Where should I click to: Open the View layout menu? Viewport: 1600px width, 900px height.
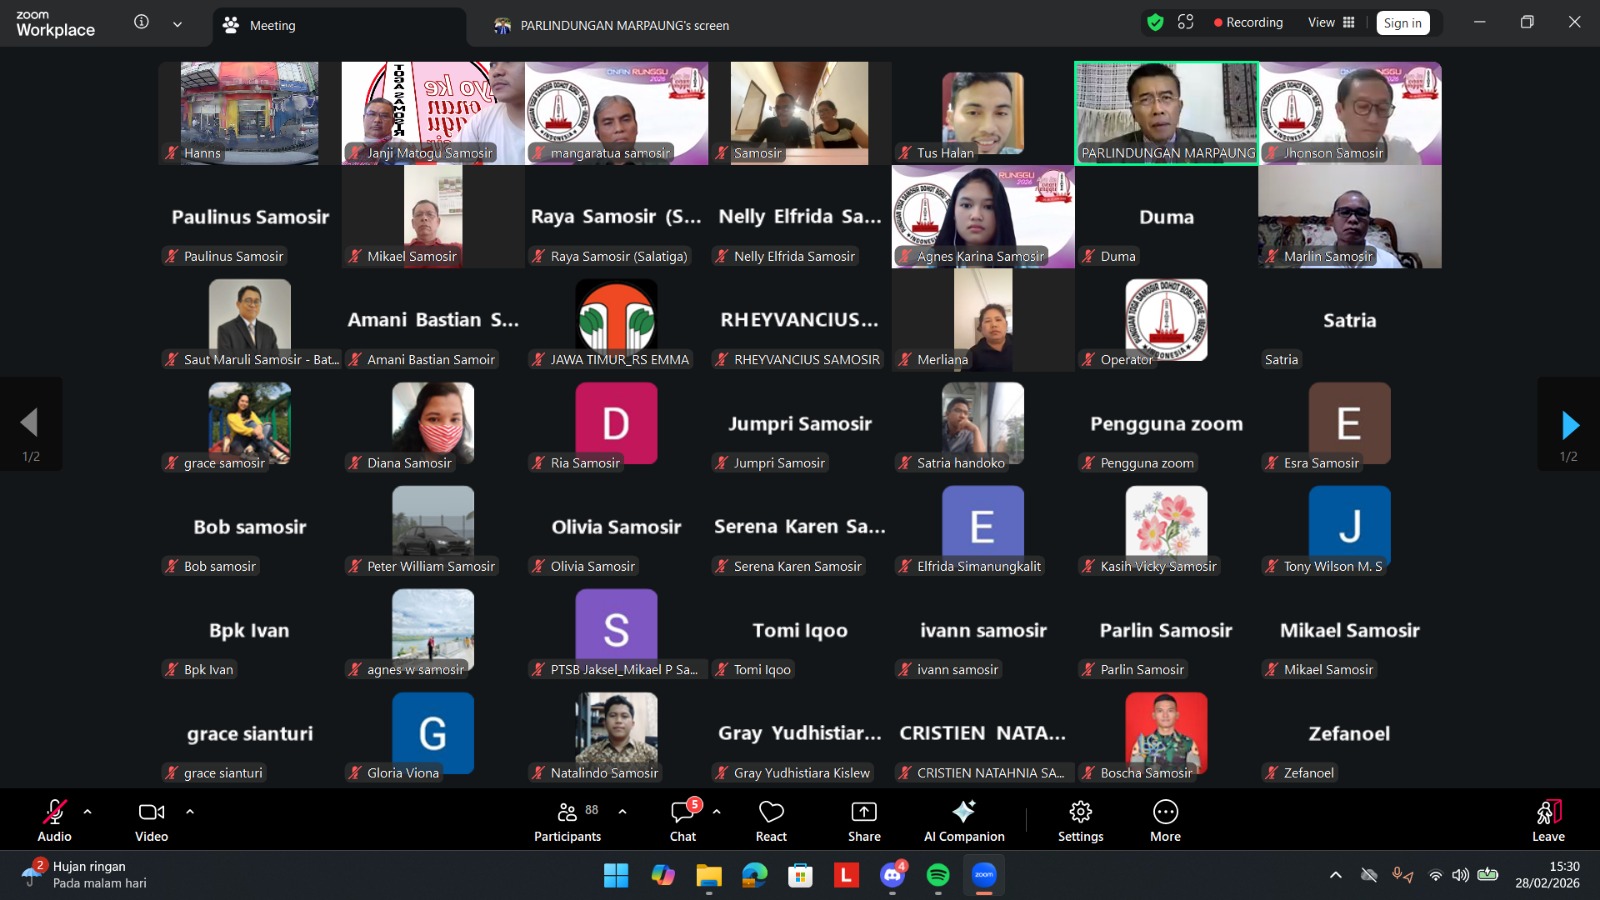[x=1331, y=22]
